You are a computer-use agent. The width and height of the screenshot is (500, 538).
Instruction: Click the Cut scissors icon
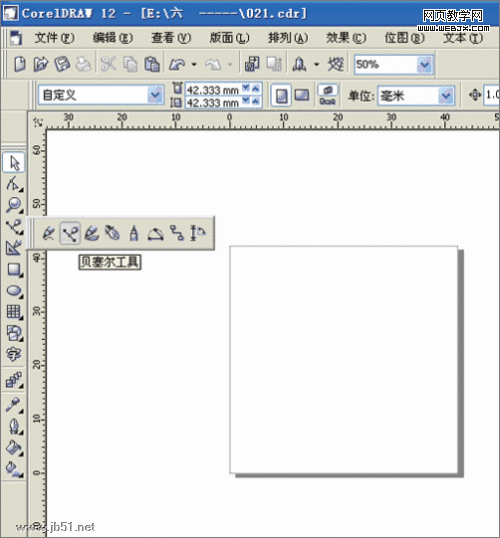click(108, 64)
